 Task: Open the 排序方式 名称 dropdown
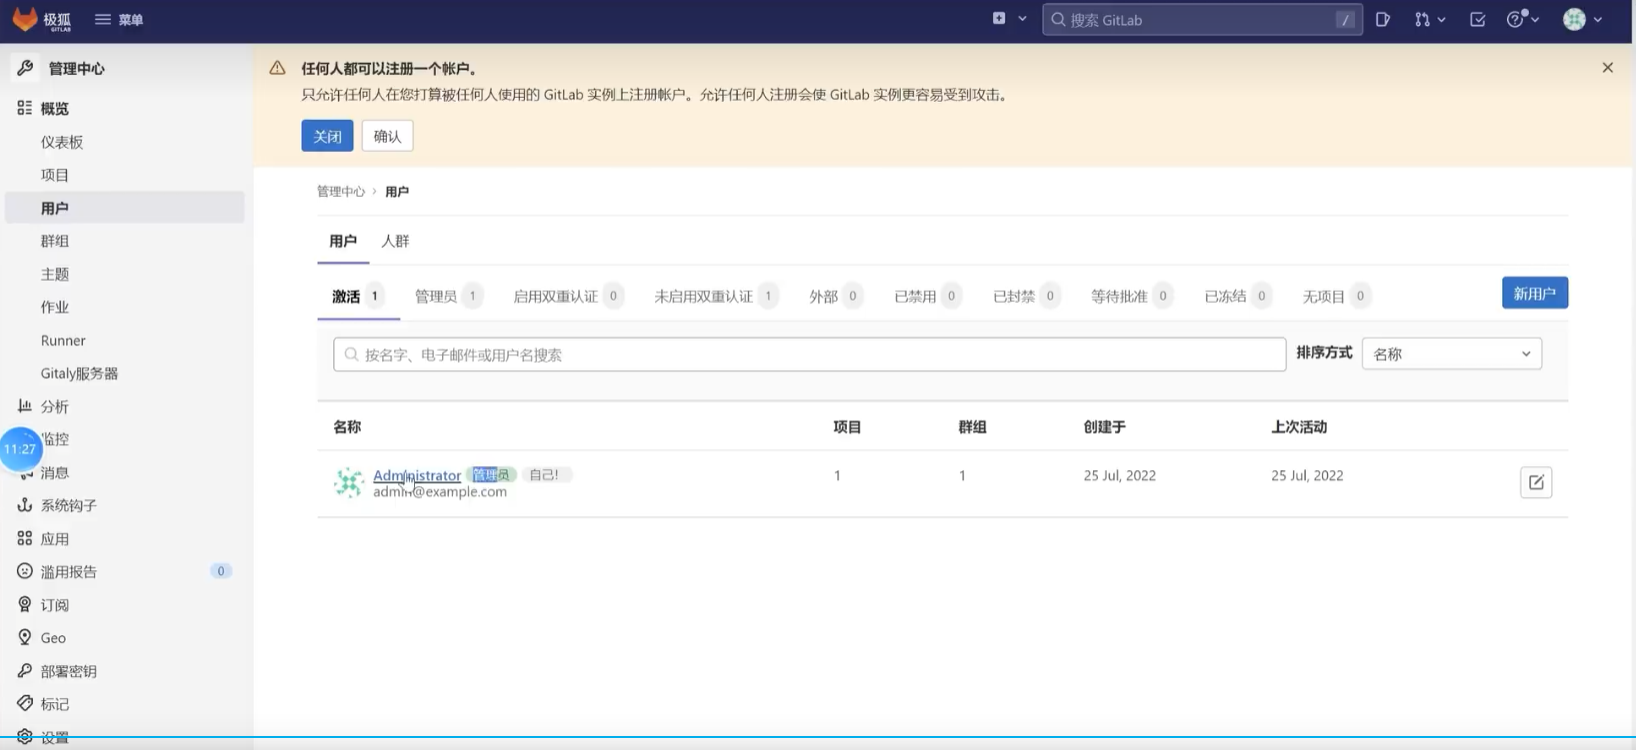(1452, 353)
